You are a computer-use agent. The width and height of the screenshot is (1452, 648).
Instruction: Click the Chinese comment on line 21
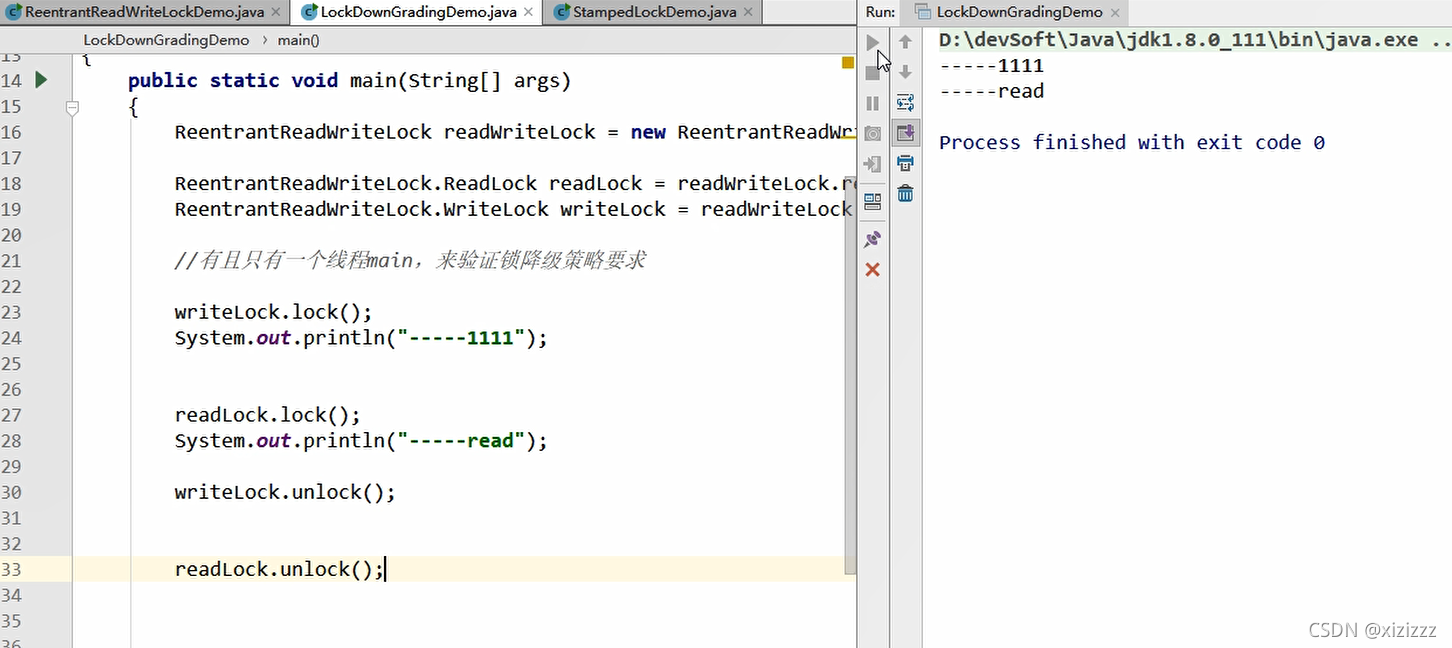point(410,261)
